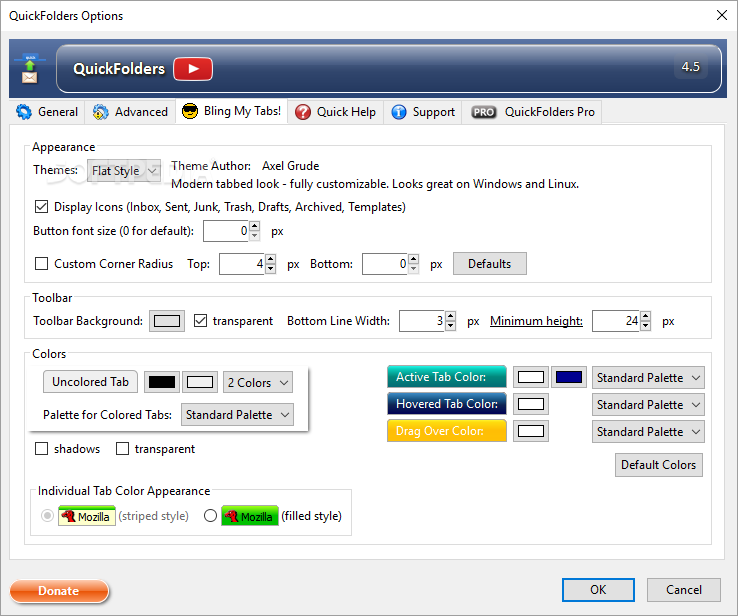The width and height of the screenshot is (738, 616).
Task: Click the Defaults button for corner radius
Action: click(489, 264)
